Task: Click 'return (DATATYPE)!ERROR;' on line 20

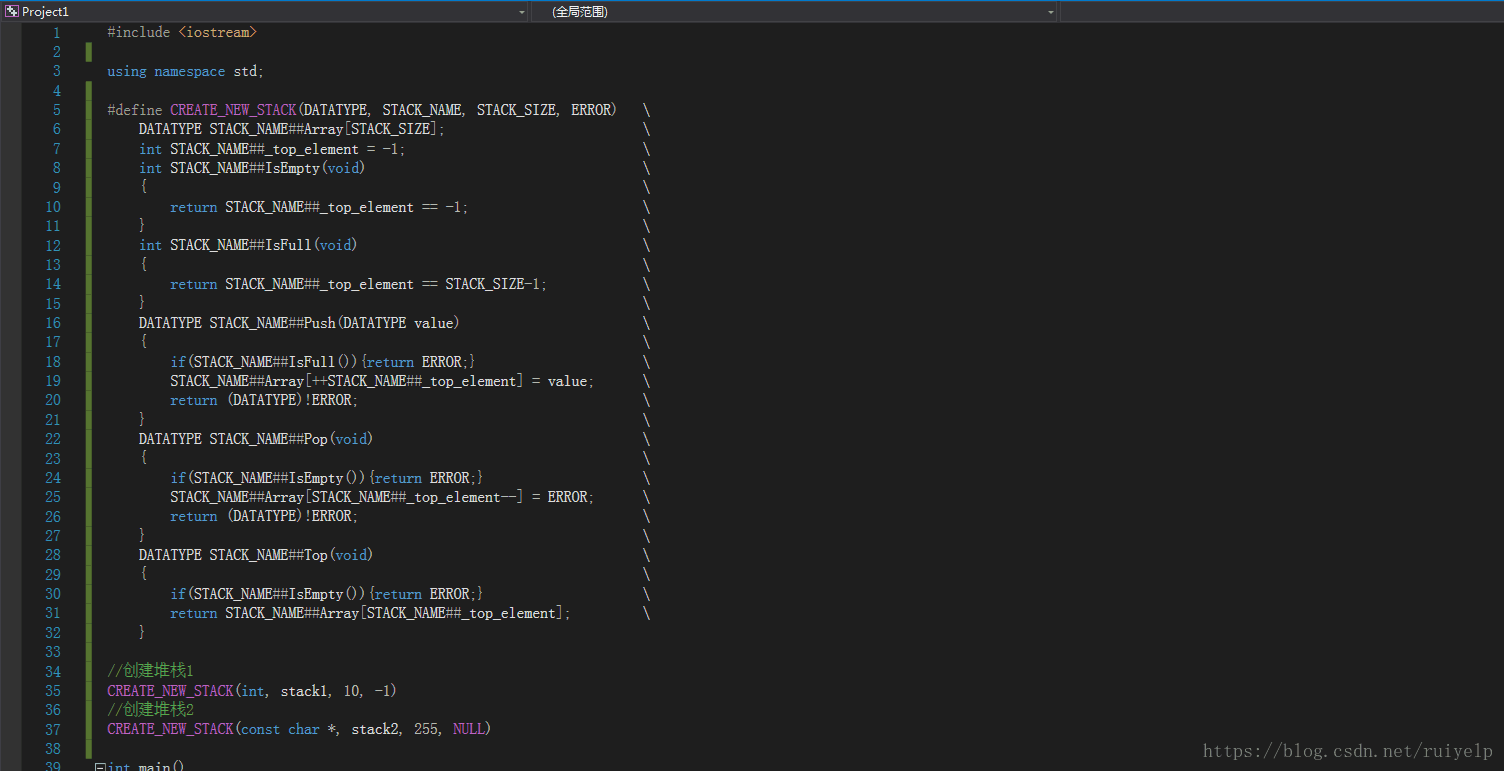Action: click(264, 400)
